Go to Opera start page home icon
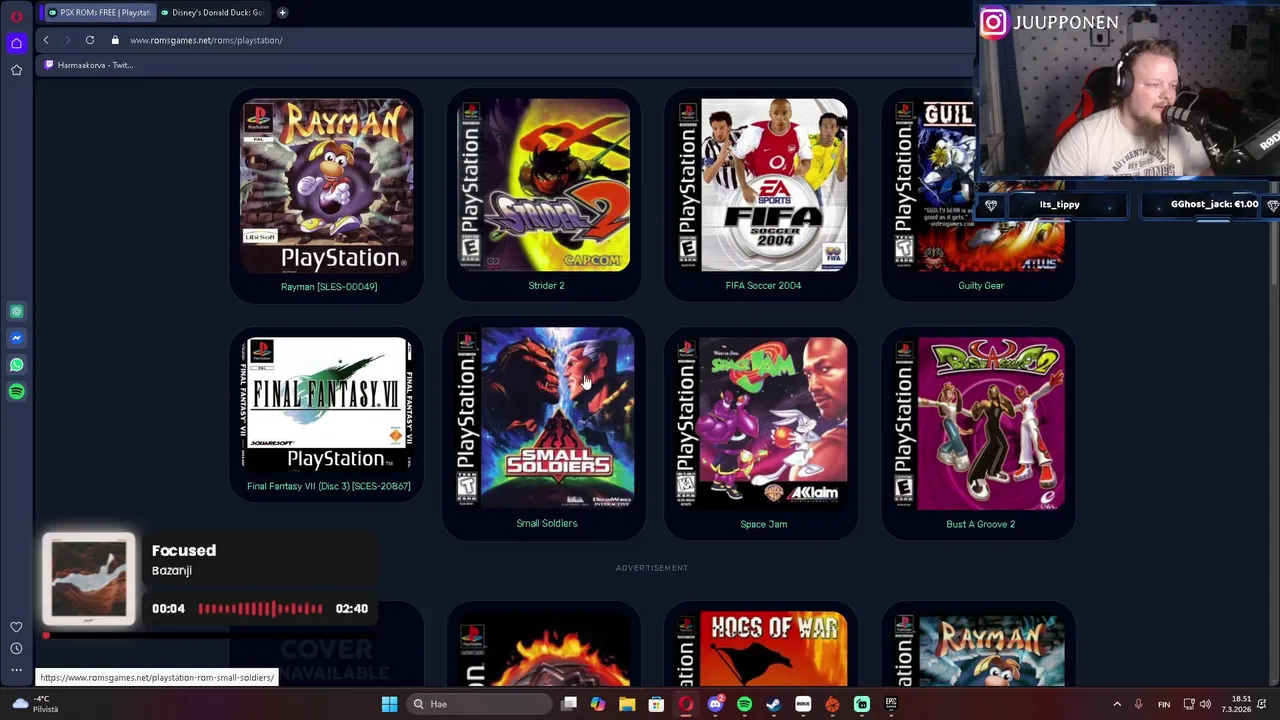The height and width of the screenshot is (720, 1280). point(16,43)
